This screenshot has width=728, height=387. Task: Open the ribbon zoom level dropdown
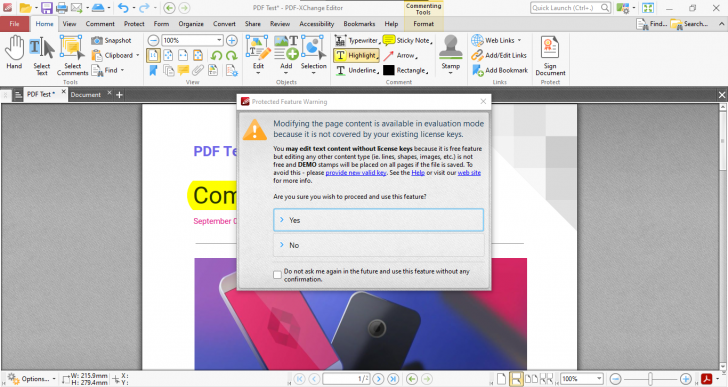coord(219,40)
